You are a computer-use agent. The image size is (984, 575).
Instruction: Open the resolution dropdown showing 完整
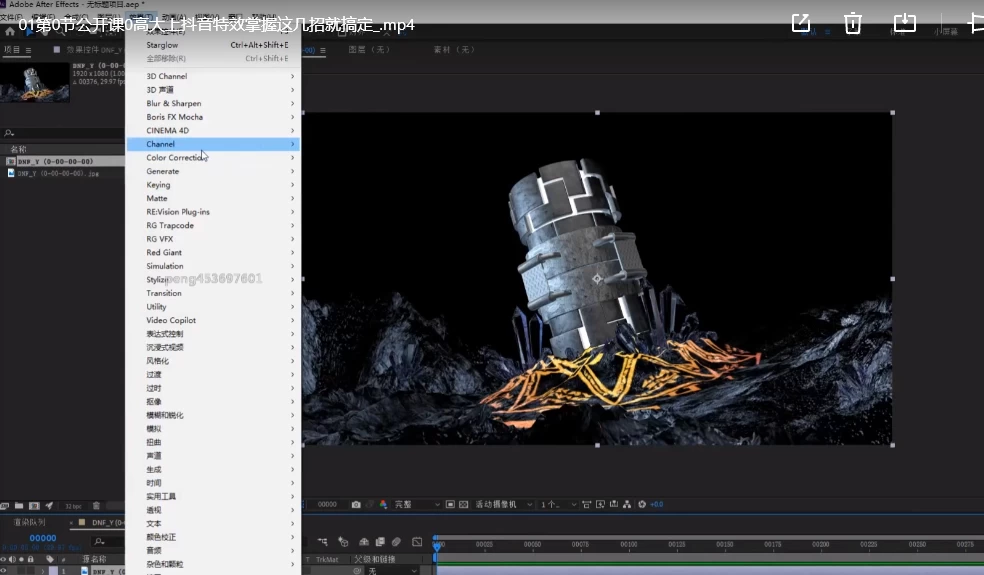pos(410,504)
